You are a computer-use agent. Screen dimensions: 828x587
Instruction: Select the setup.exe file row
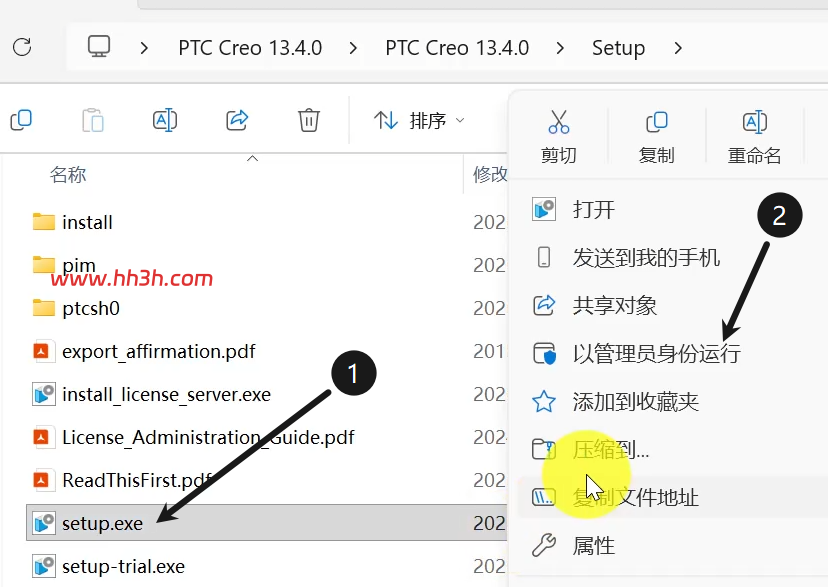(x=267, y=523)
